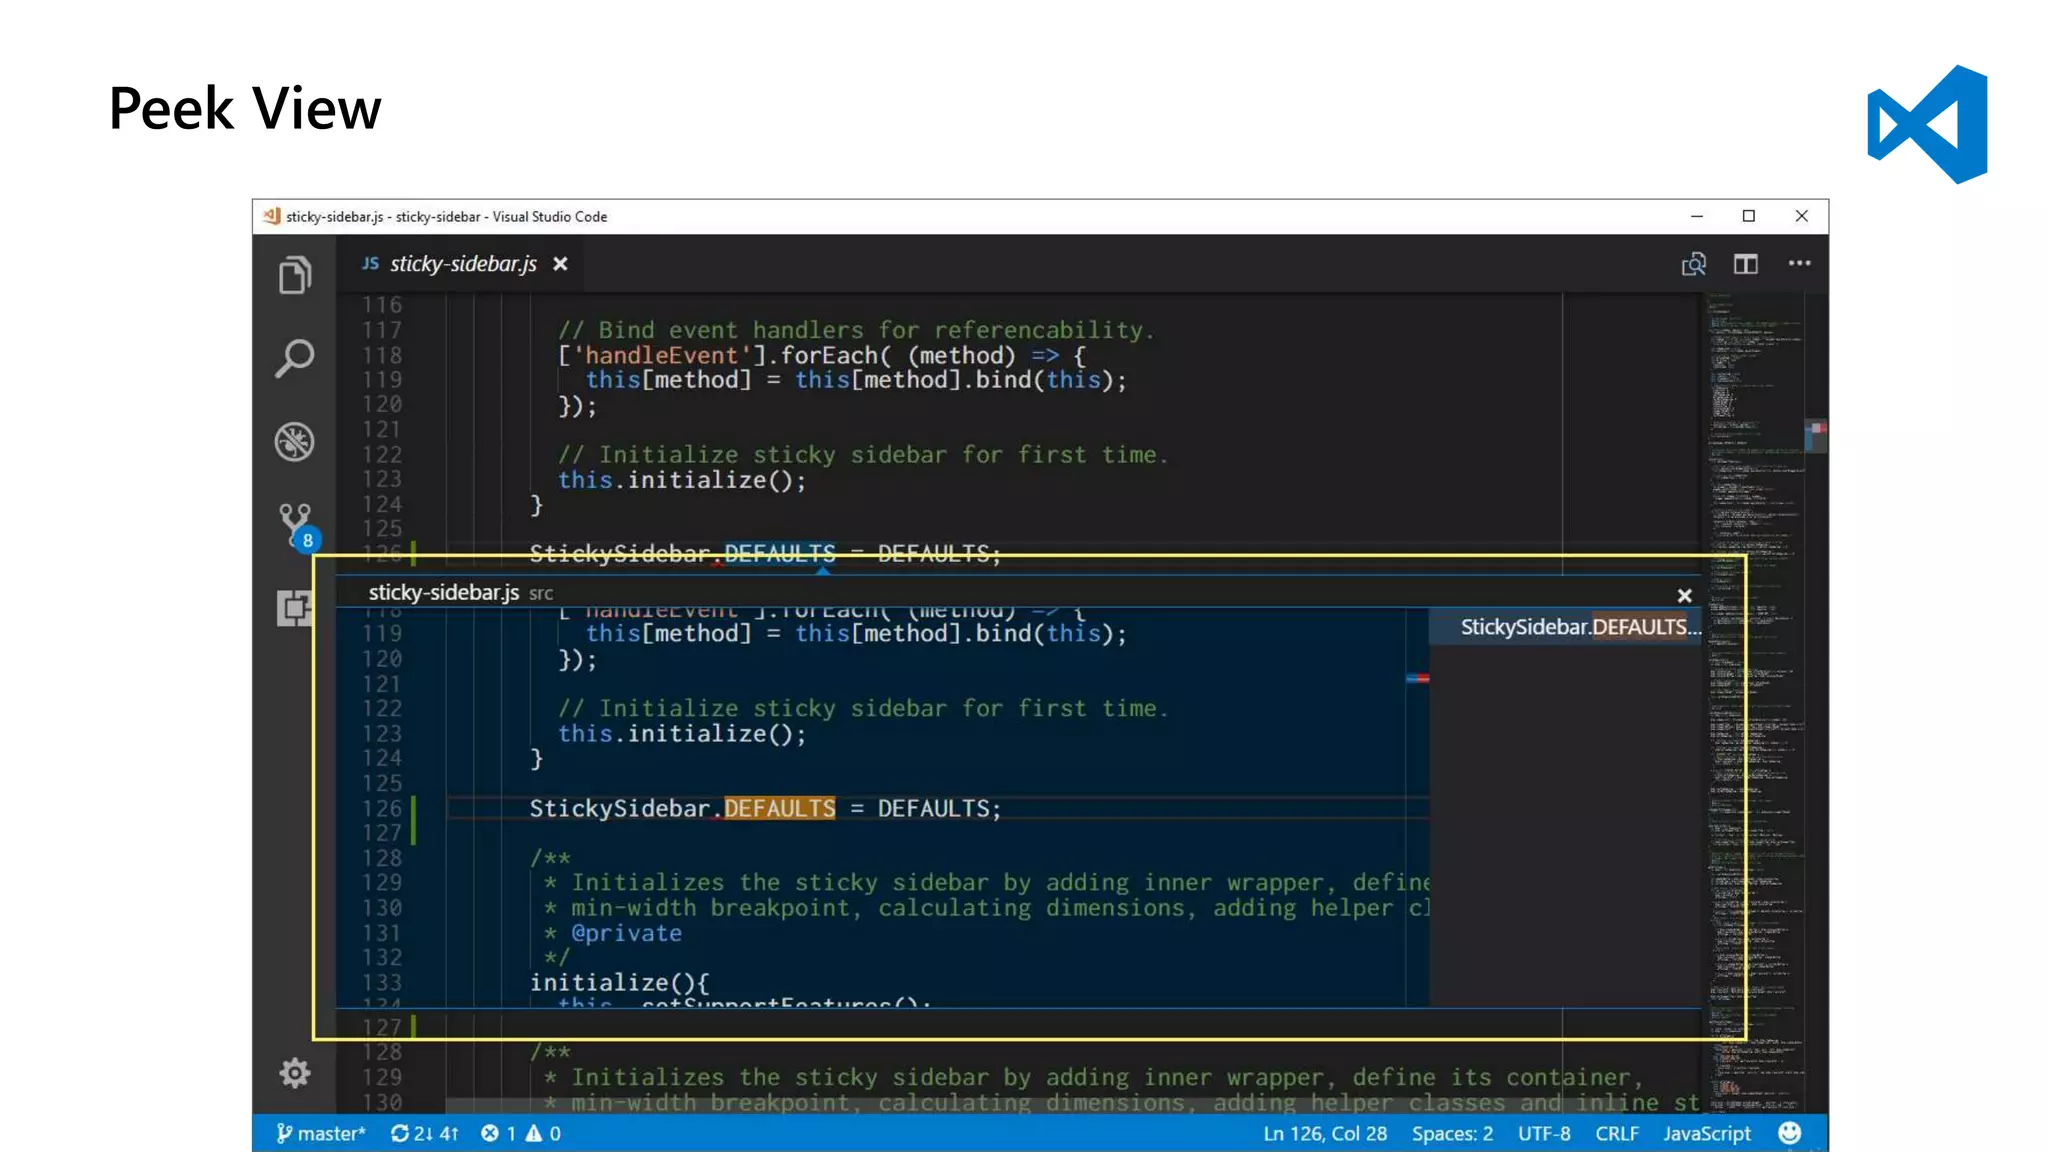The width and height of the screenshot is (2048, 1152).
Task: Open the Search magnifier in the activity bar
Action: point(294,358)
